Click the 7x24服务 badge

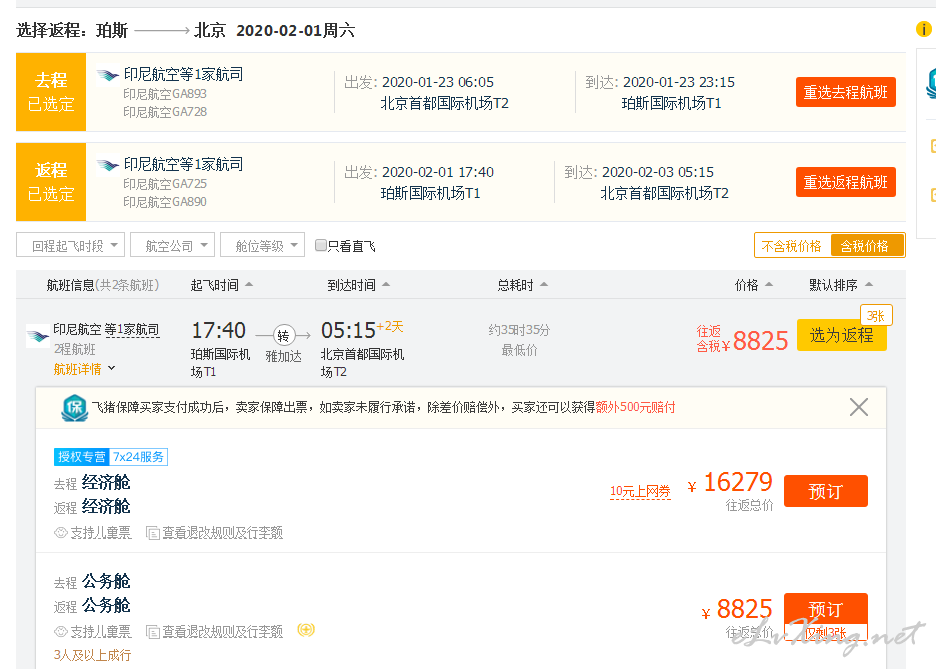pyautogui.click(x=138, y=457)
